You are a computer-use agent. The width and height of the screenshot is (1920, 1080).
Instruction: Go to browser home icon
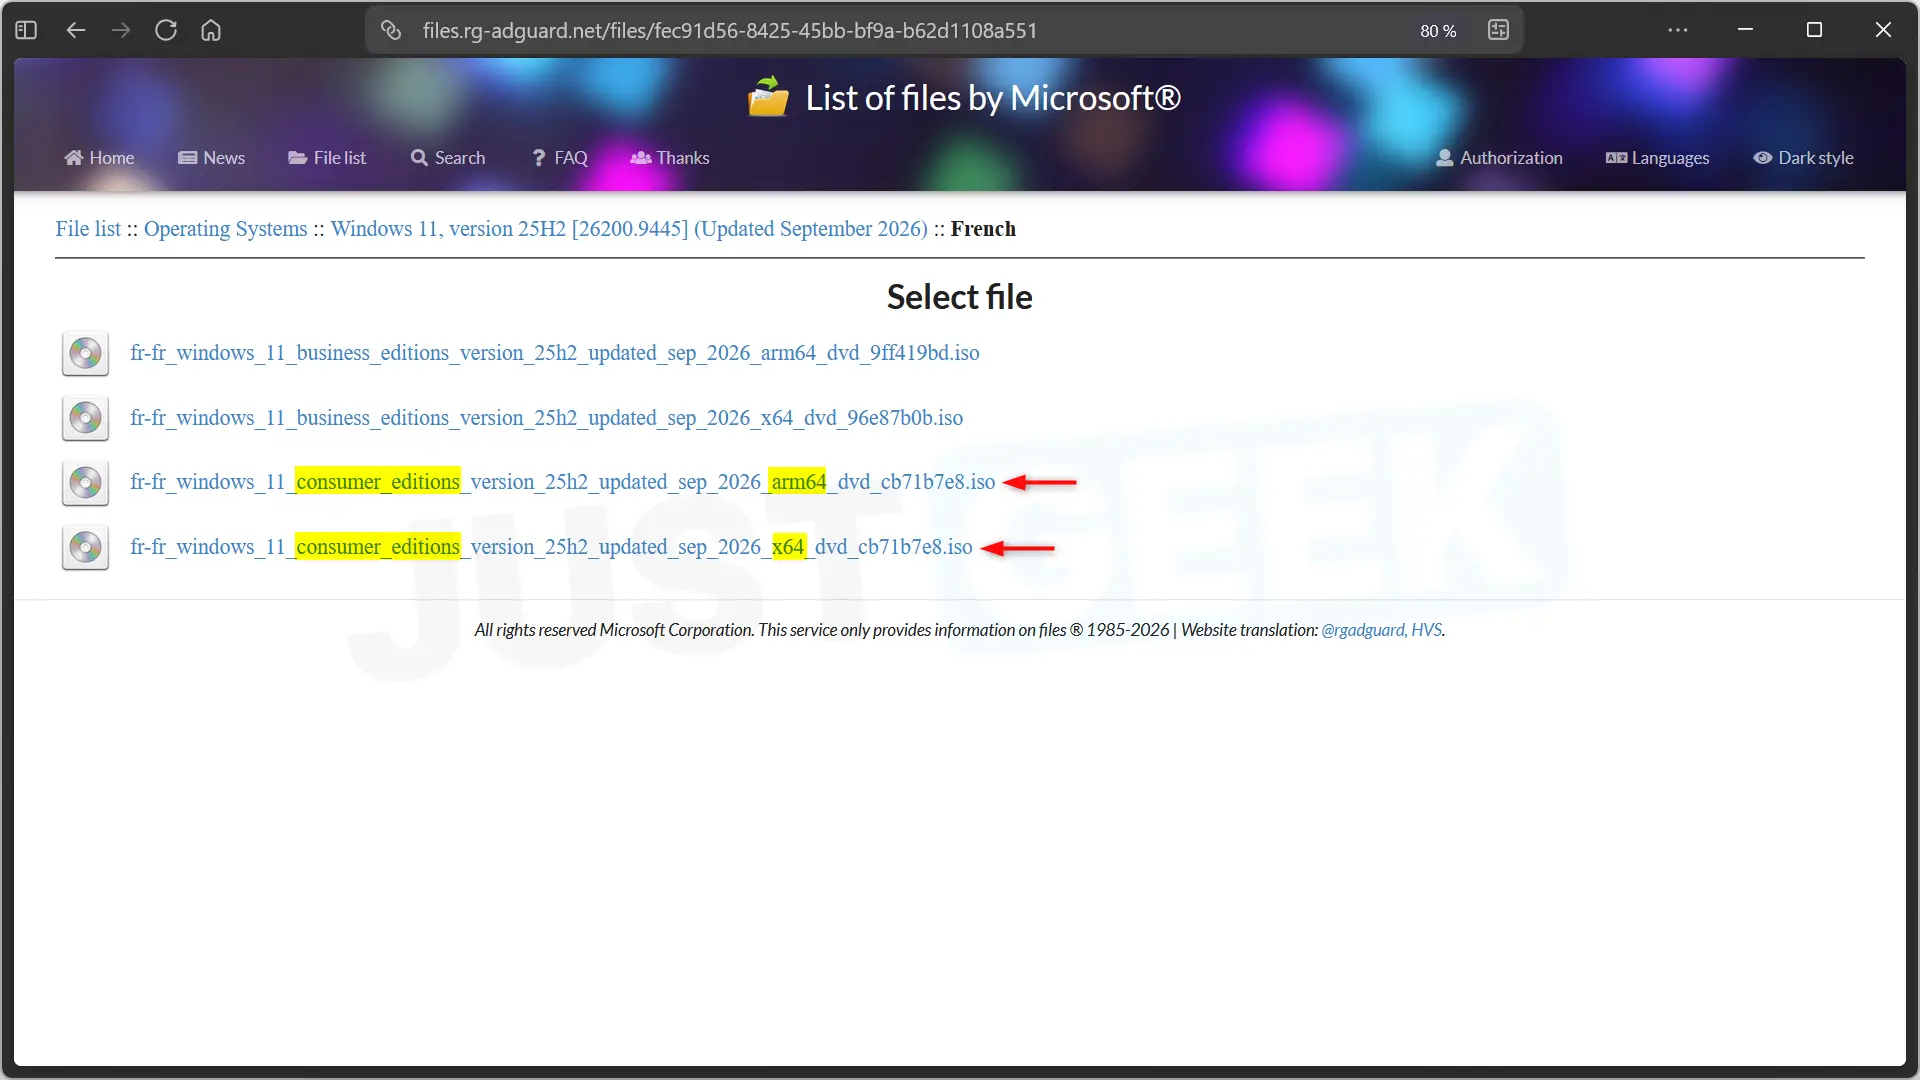point(211,30)
